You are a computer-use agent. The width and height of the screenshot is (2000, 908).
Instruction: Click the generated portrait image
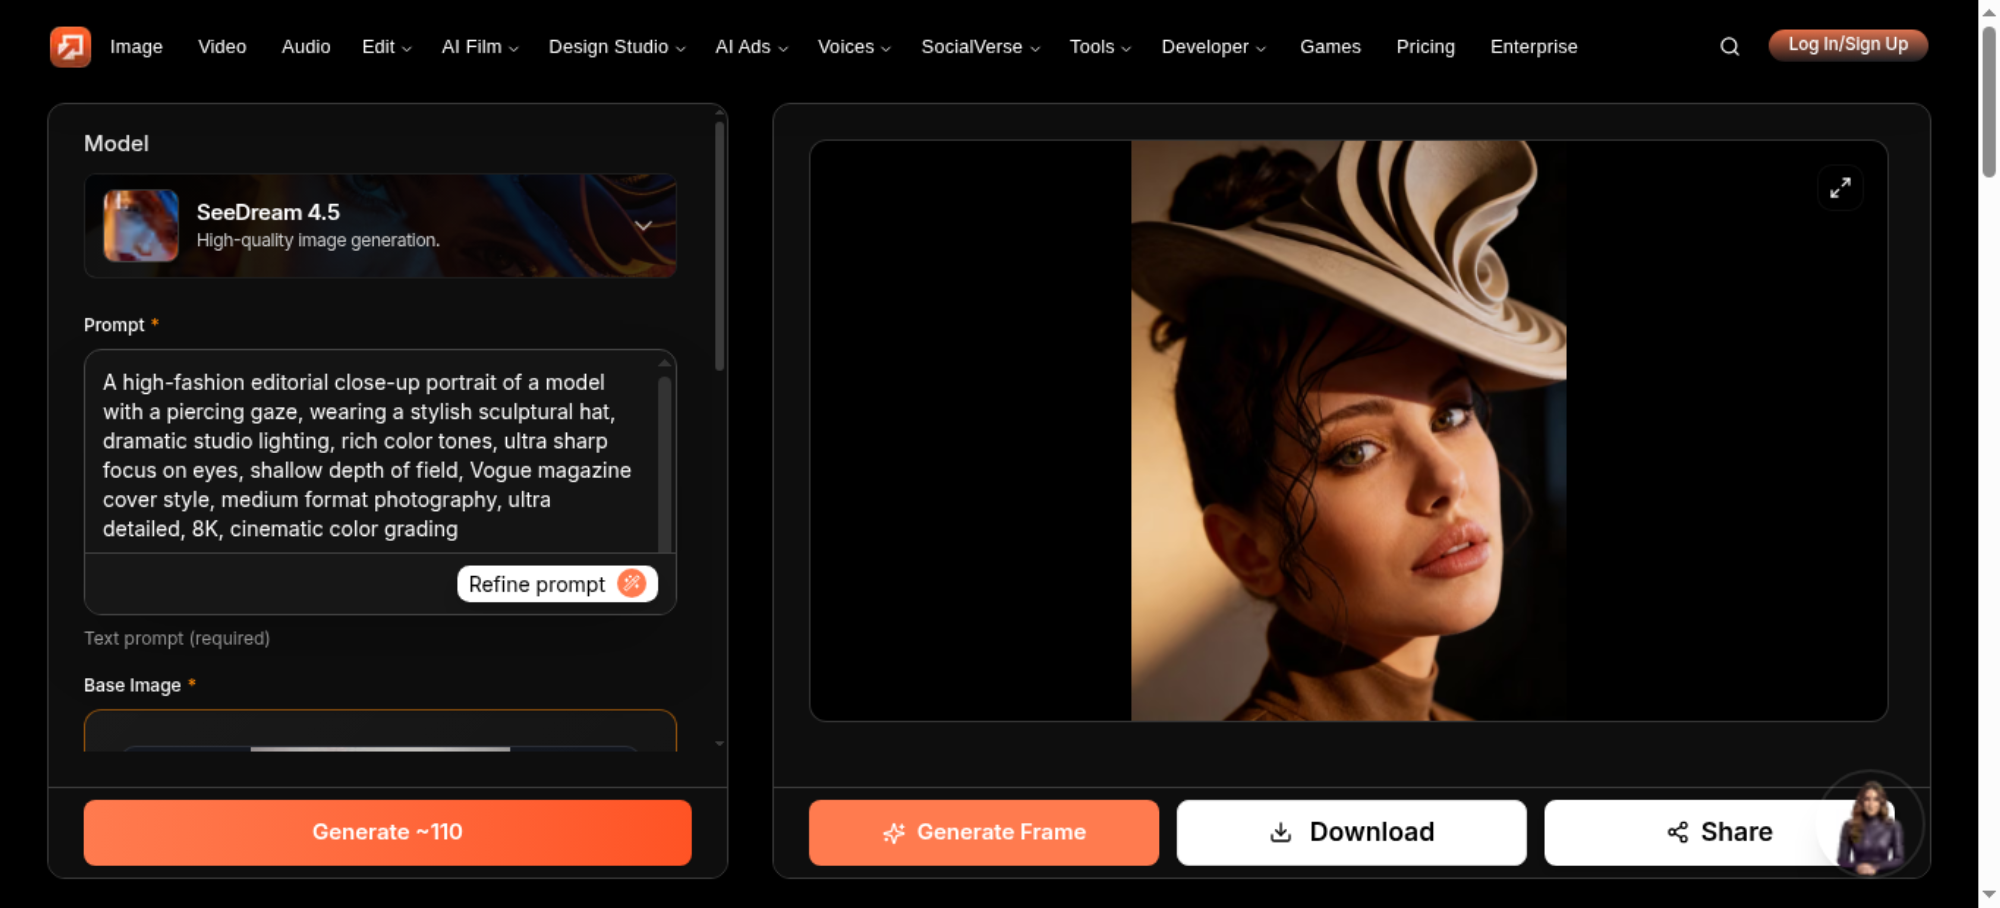[x=1348, y=430]
